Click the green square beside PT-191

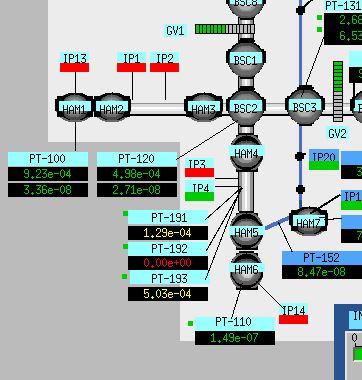(125, 213)
